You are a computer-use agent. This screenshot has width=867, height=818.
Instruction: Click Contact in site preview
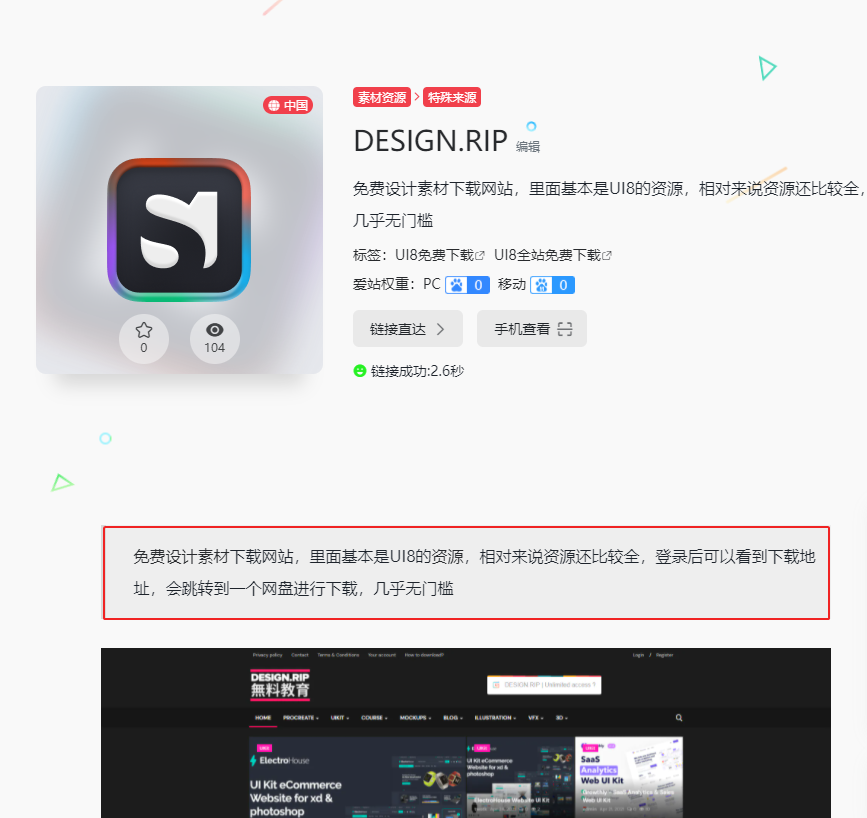[300, 655]
